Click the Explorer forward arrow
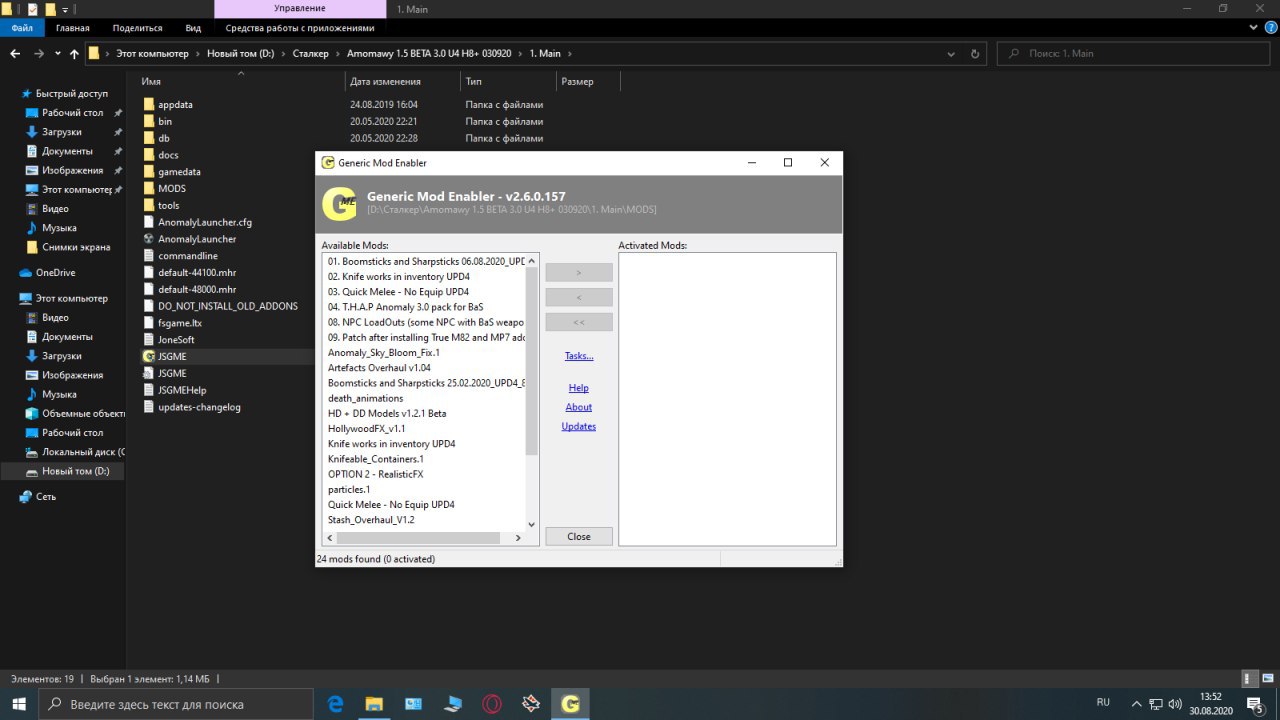The image size is (1280, 720). [x=39, y=53]
